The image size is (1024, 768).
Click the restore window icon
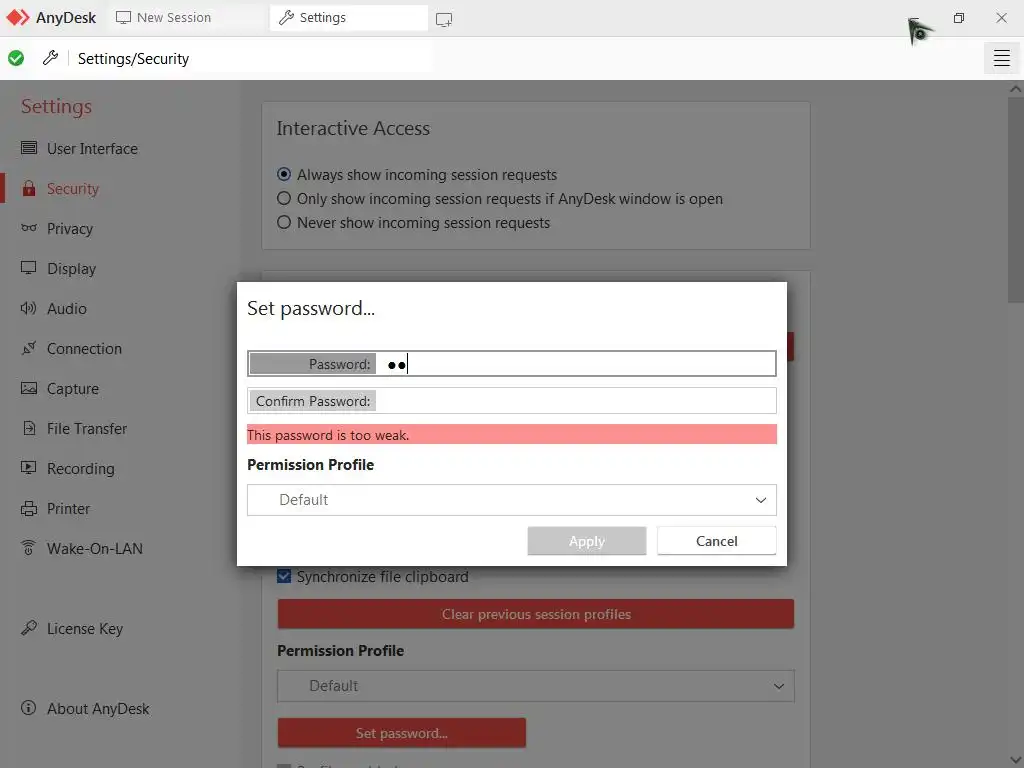pyautogui.click(x=959, y=18)
